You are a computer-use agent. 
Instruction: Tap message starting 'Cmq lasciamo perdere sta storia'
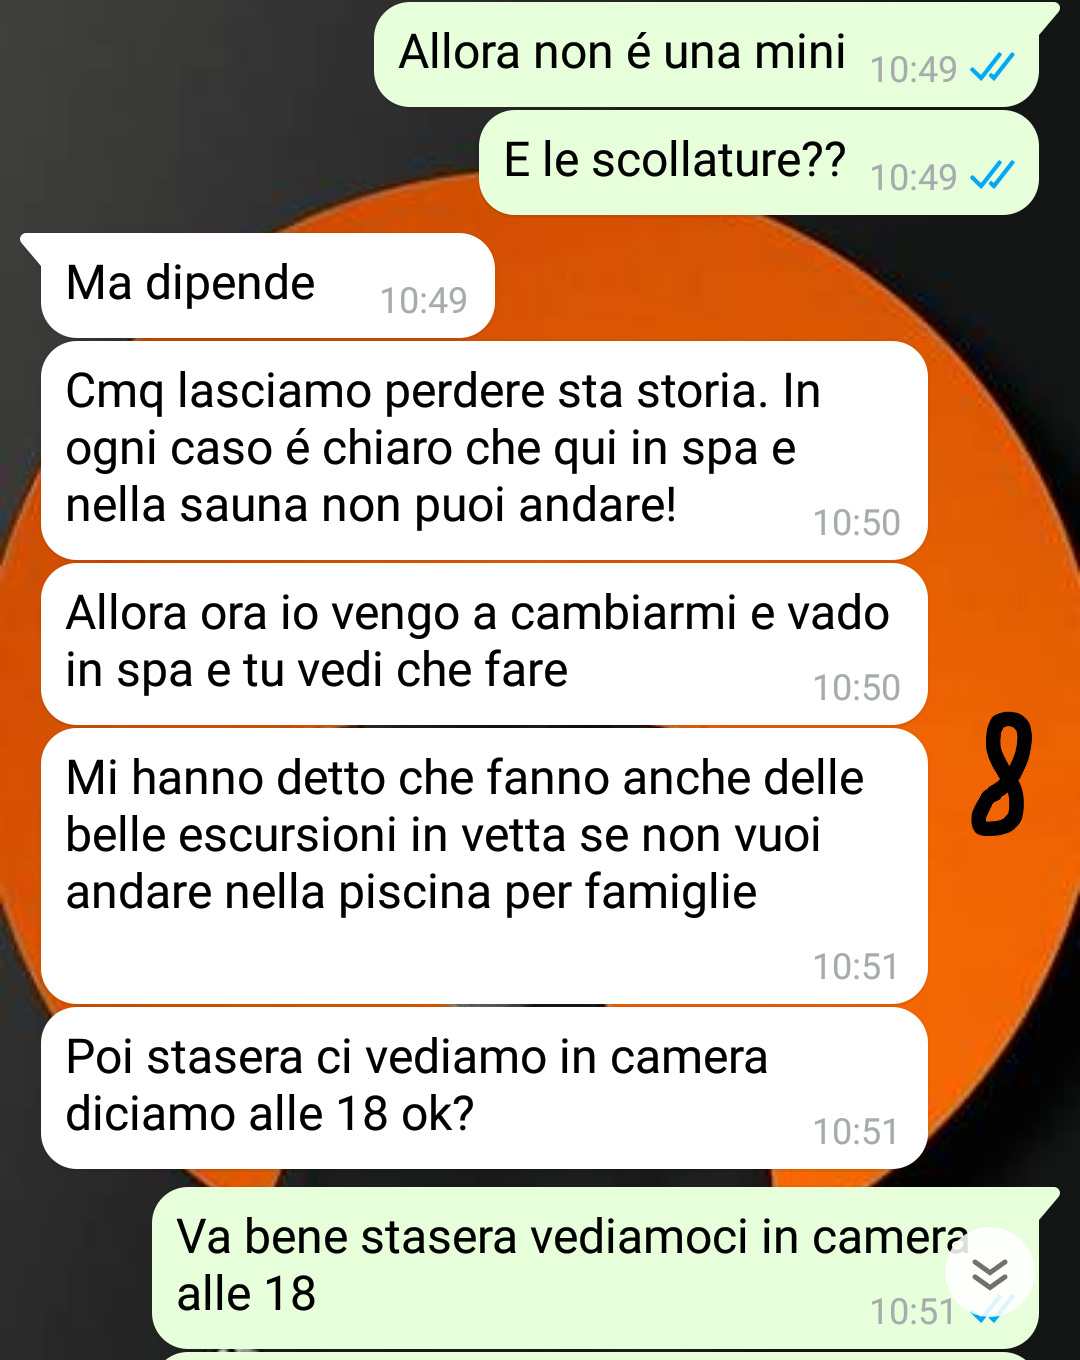pos(484,451)
